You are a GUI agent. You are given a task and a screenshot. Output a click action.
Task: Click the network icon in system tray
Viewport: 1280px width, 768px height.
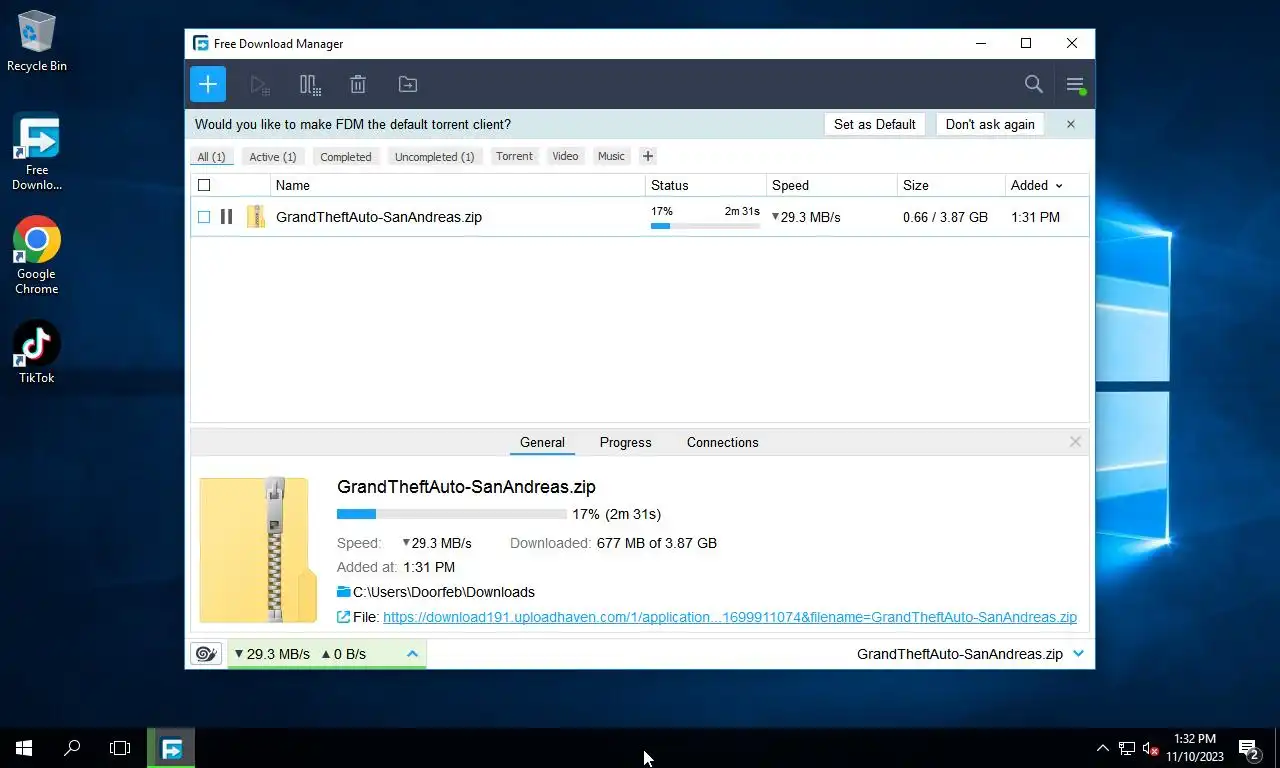click(1127, 748)
